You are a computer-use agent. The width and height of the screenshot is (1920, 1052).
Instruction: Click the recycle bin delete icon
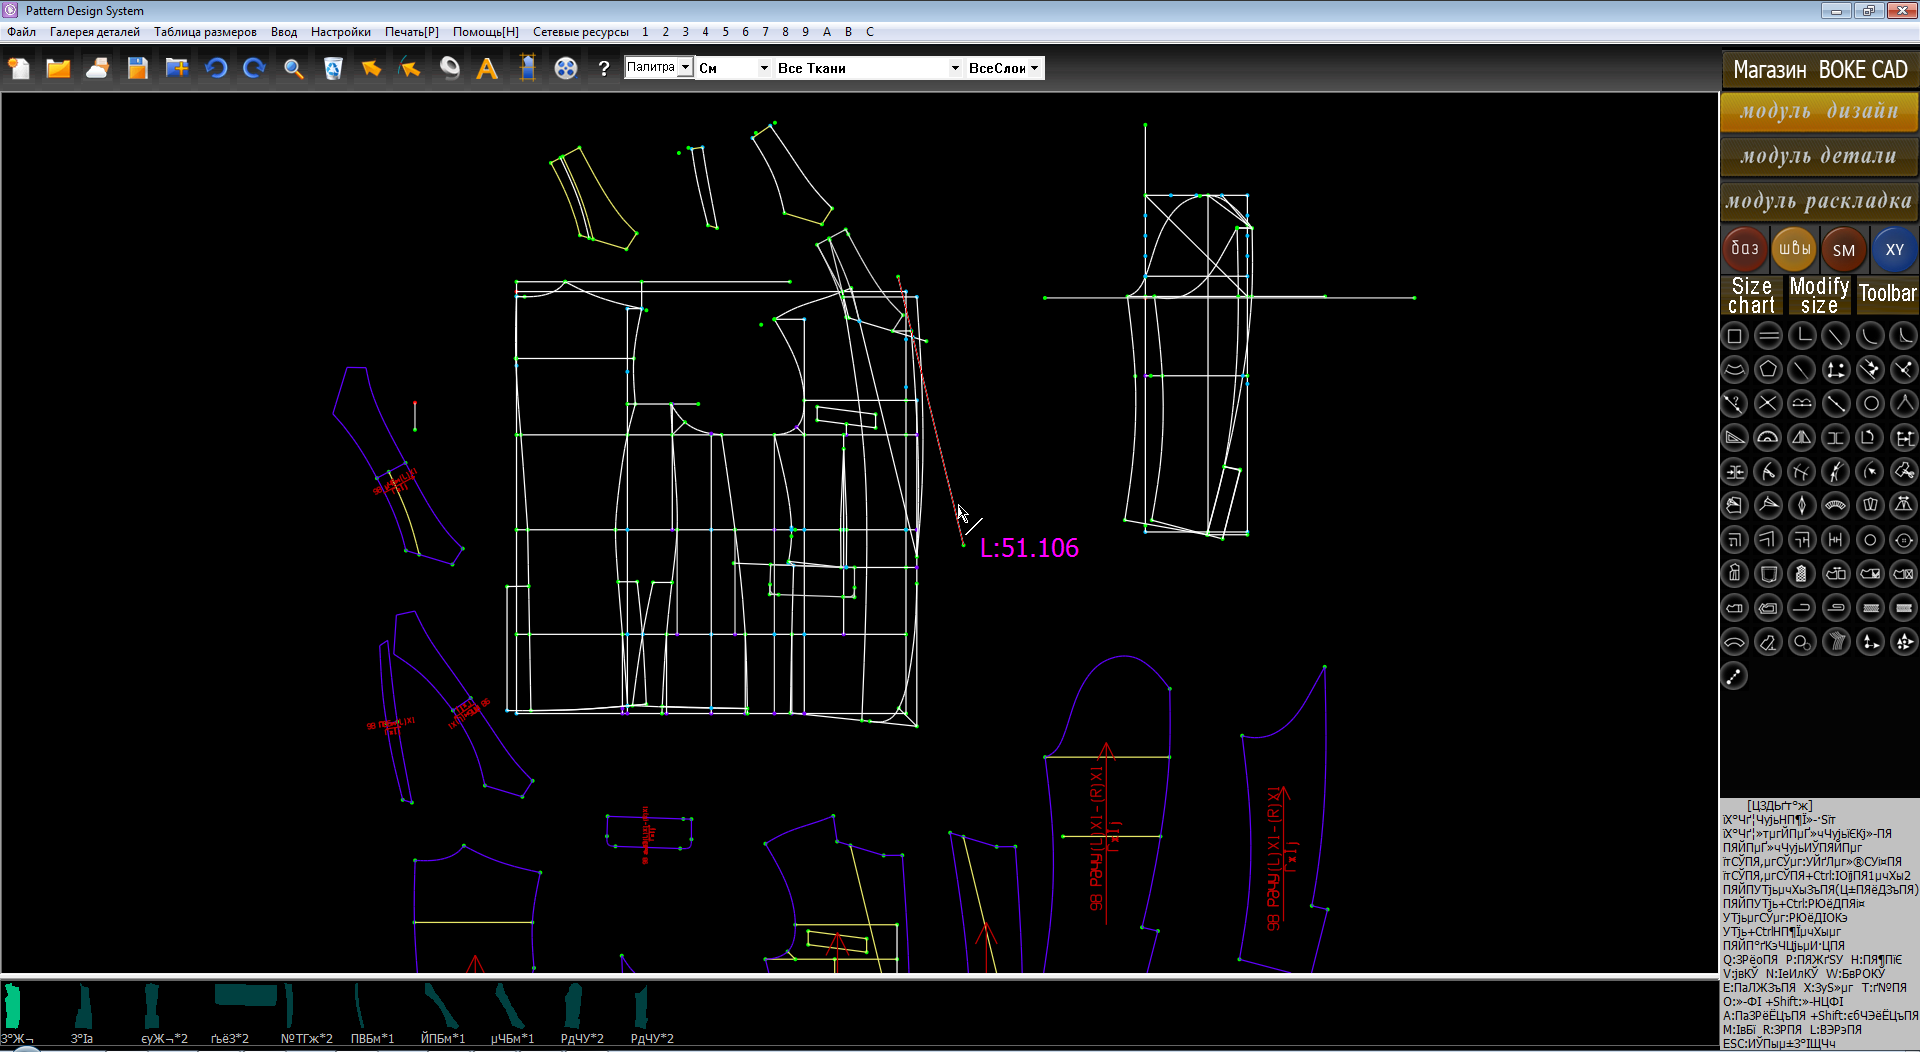333,68
